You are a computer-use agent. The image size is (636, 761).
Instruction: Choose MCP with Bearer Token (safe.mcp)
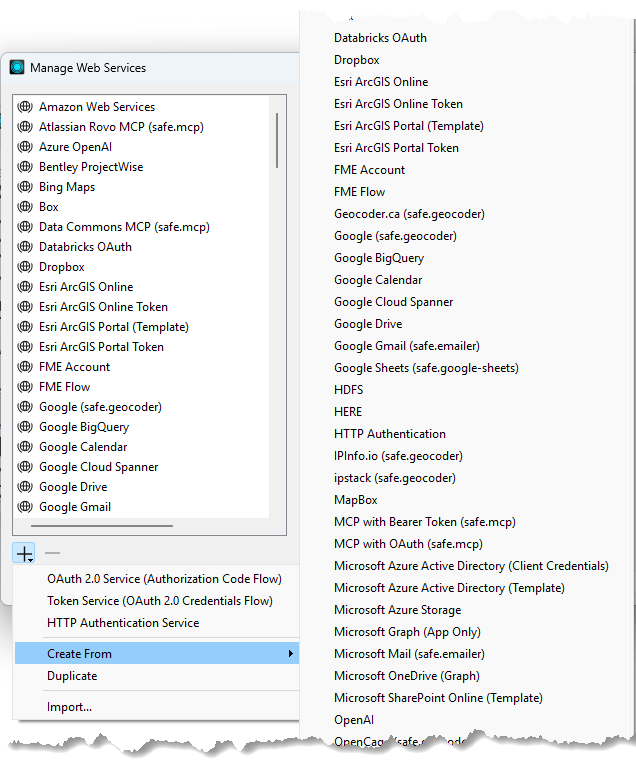click(424, 522)
